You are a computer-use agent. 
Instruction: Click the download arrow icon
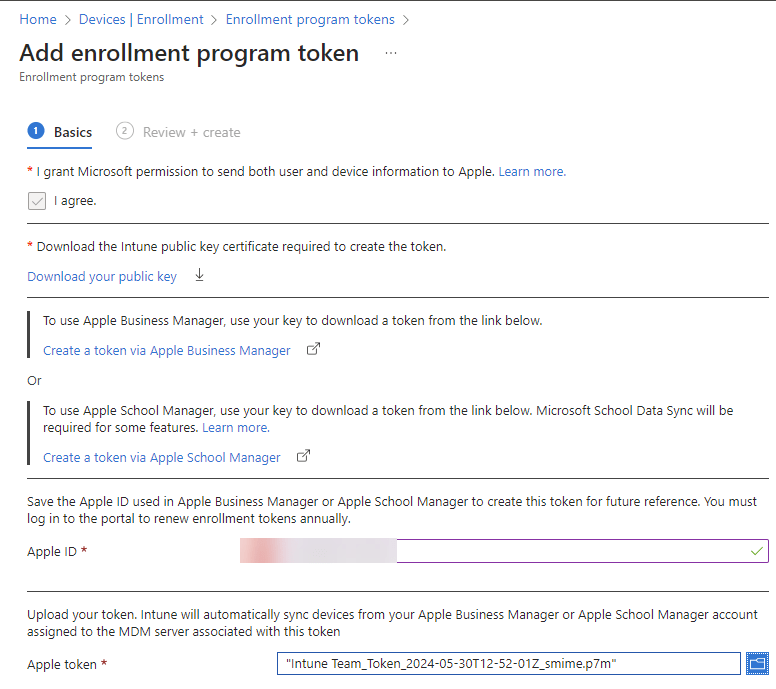click(199, 275)
